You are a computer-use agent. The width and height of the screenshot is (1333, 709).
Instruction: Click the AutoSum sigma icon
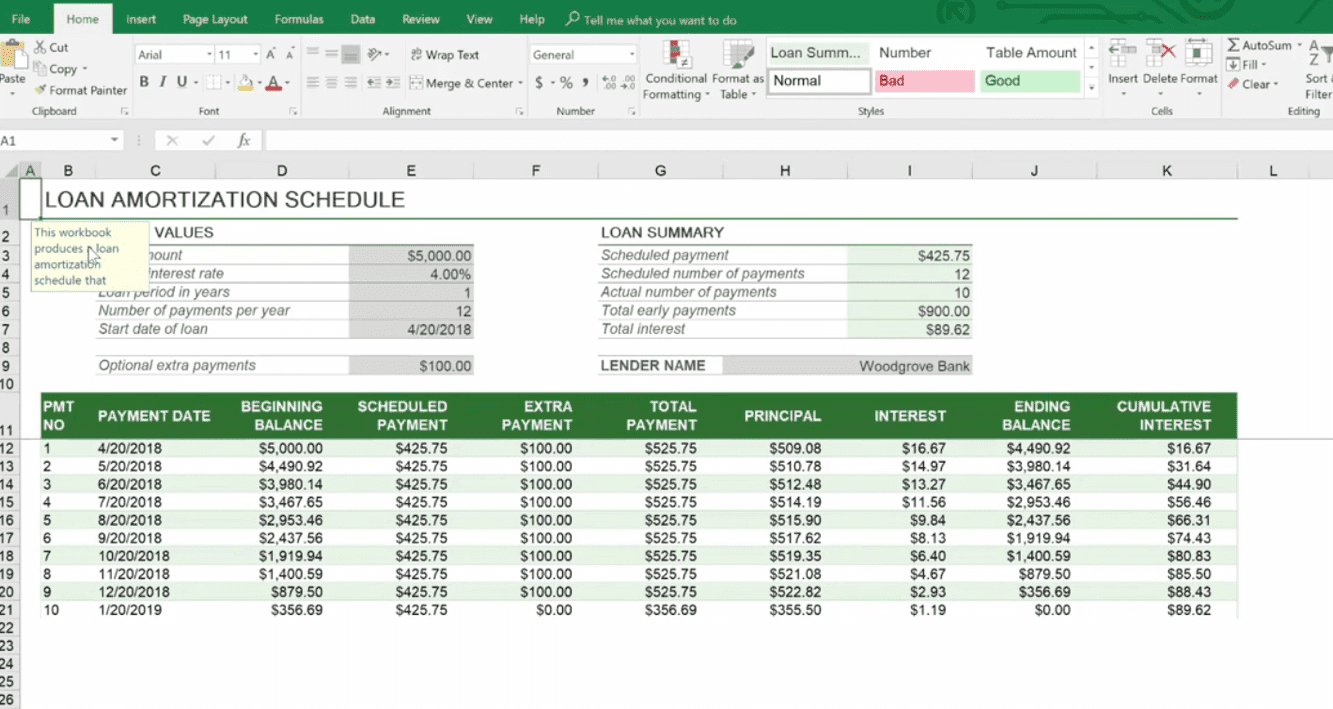(1234, 46)
